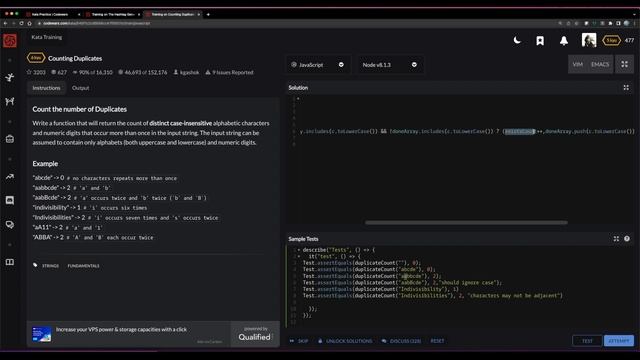Click the Counting Duplicates kata title

[75, 58]
